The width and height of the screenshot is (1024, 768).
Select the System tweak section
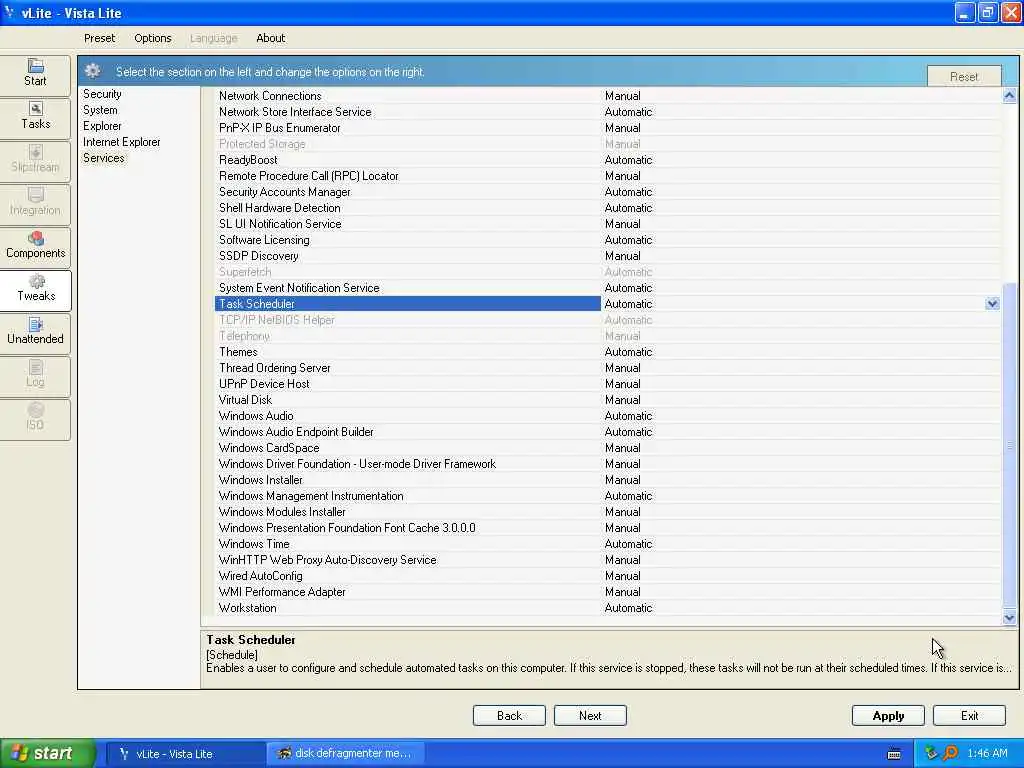[100, 110]
